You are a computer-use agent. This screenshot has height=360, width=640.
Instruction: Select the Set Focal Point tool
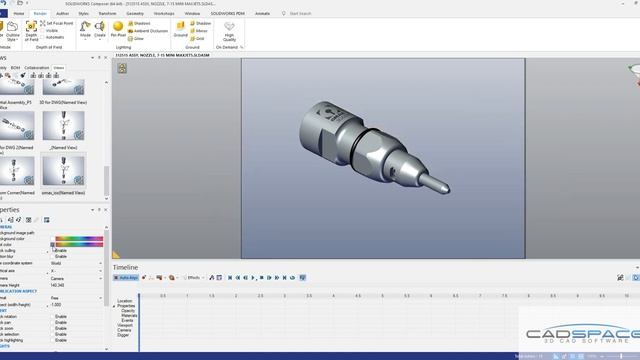point(57,24)
